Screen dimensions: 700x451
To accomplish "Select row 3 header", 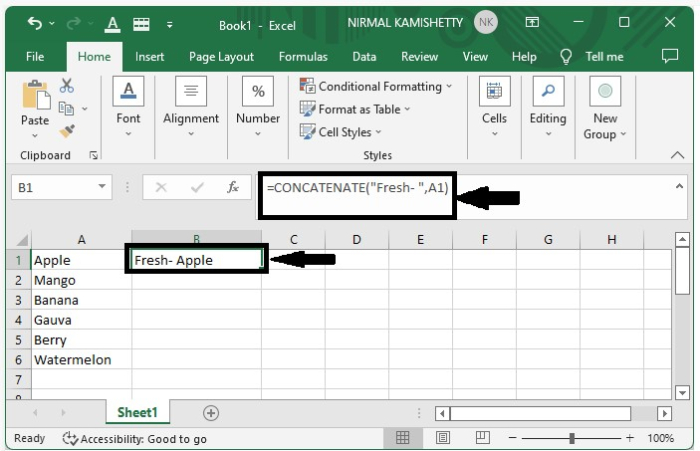I will 18,300.
